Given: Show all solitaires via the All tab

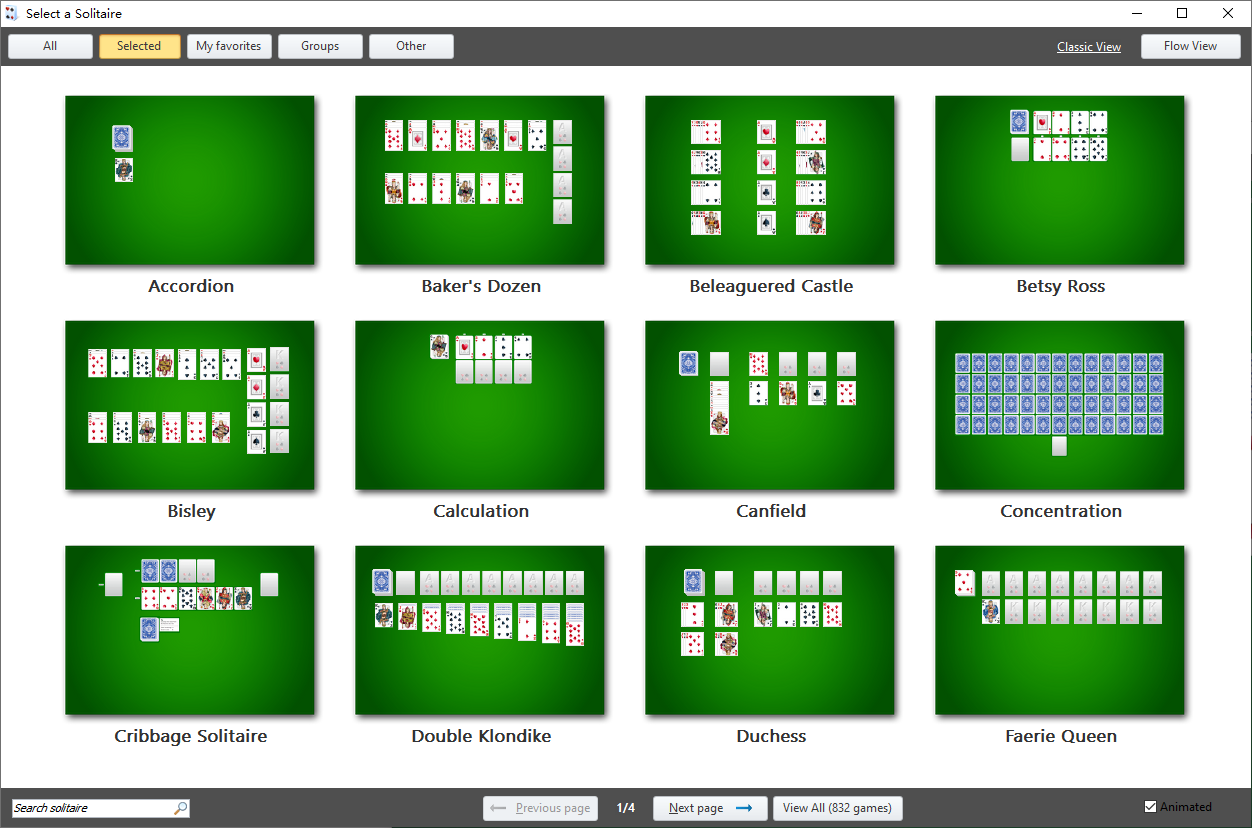Looking at the screenshot, I should (50, 46).
